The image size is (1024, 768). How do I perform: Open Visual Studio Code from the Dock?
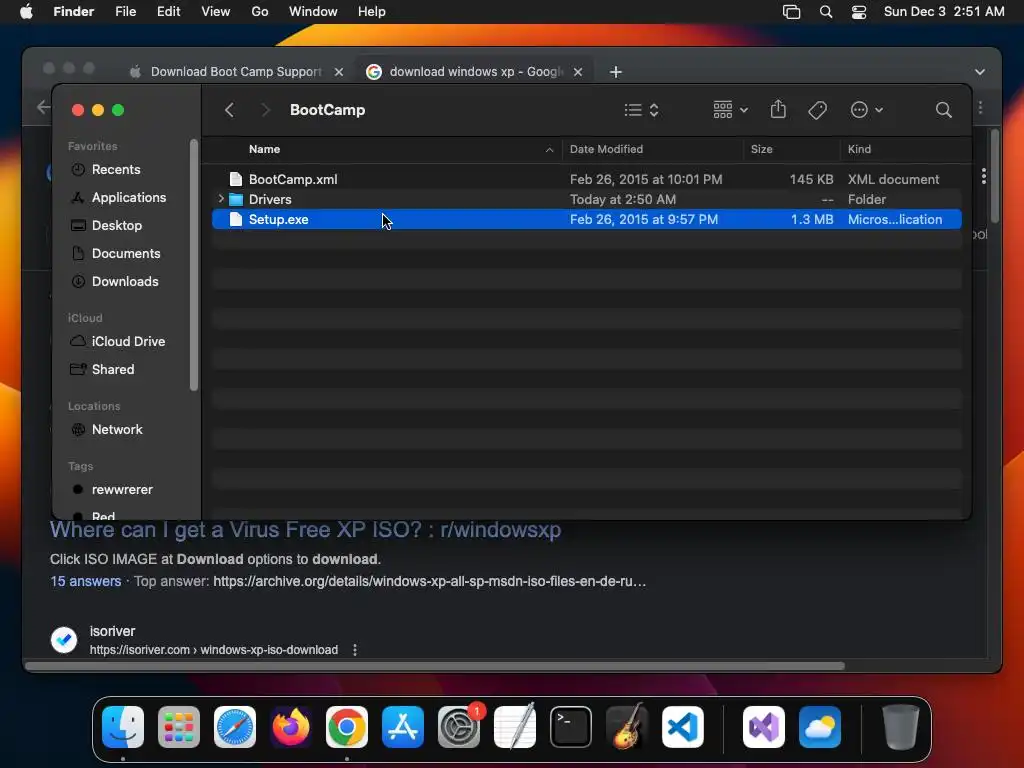pos(682,726)
